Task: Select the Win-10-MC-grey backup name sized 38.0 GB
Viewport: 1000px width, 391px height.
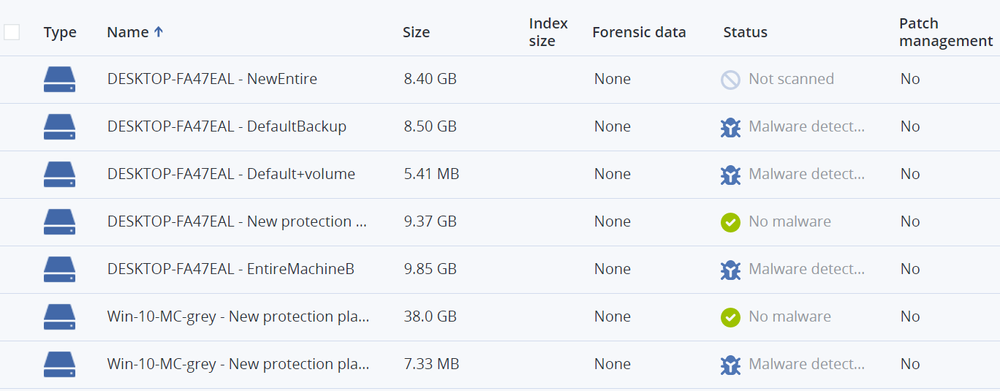Action: (x=239, y=317)
